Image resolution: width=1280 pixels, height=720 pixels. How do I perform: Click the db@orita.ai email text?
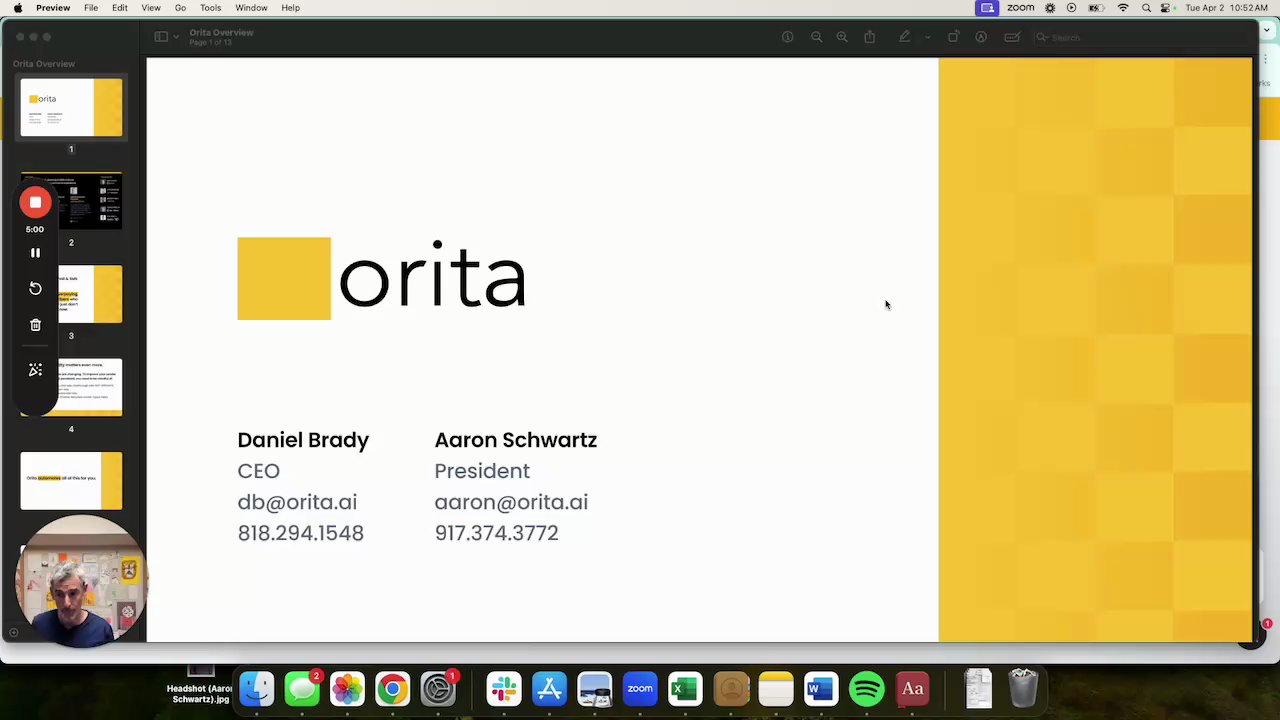point(297,502)
